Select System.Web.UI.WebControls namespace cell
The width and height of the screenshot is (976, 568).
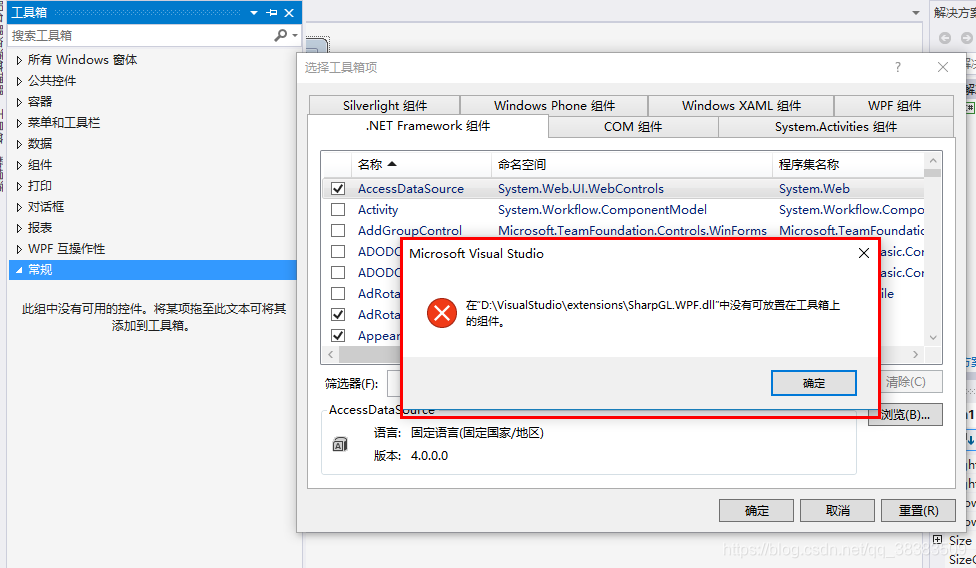pos(581,189)
